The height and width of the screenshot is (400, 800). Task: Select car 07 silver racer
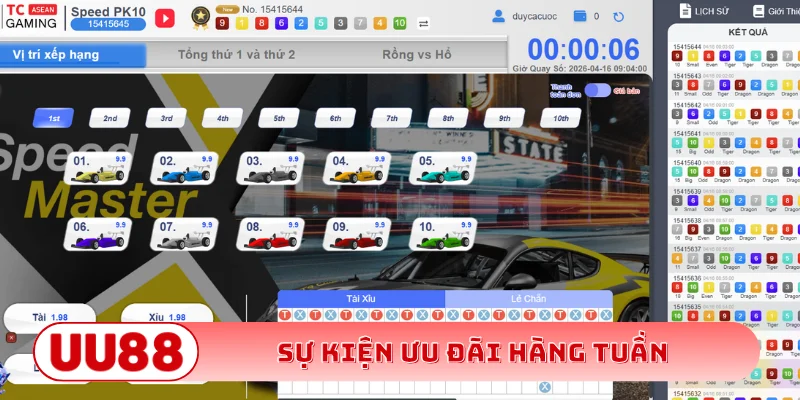(184, 234)
